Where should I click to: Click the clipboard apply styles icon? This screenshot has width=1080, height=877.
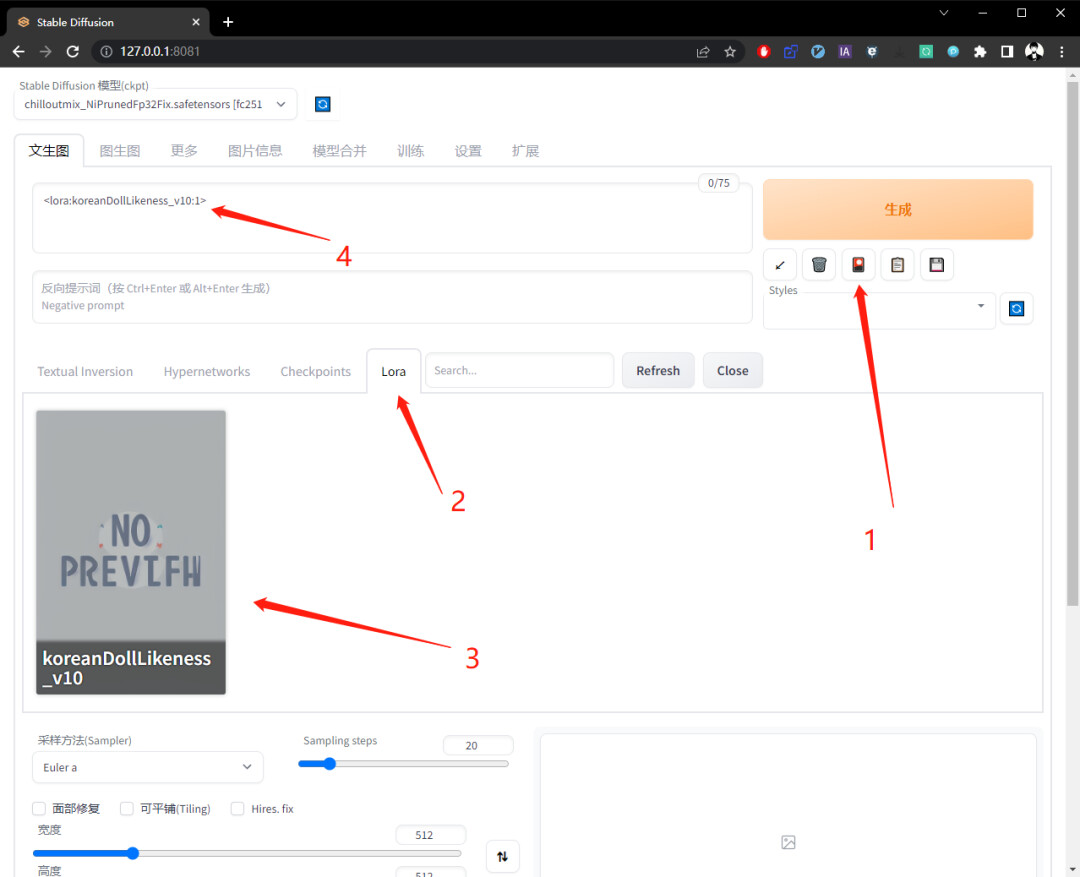[897, 265]
